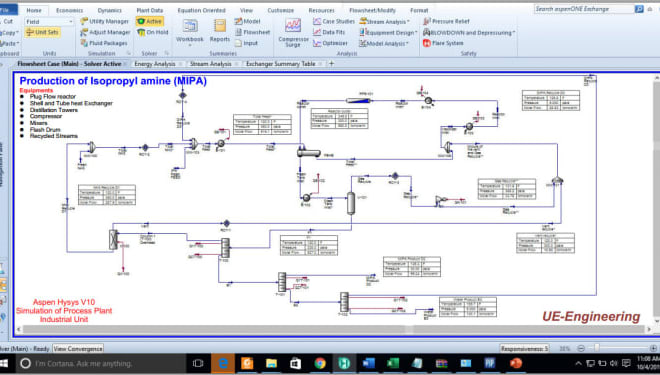Open the Optimizer
The image size is (660, 375).
[x=330, y=43]
